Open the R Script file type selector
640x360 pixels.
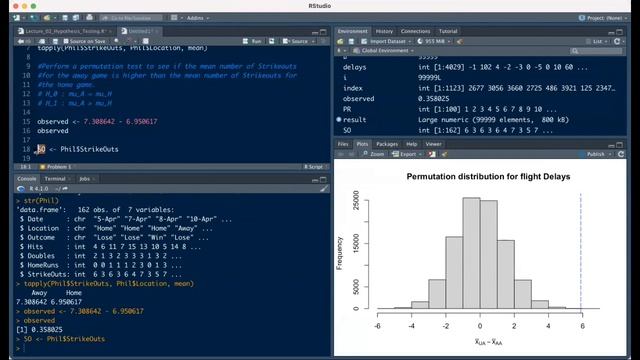316,167
